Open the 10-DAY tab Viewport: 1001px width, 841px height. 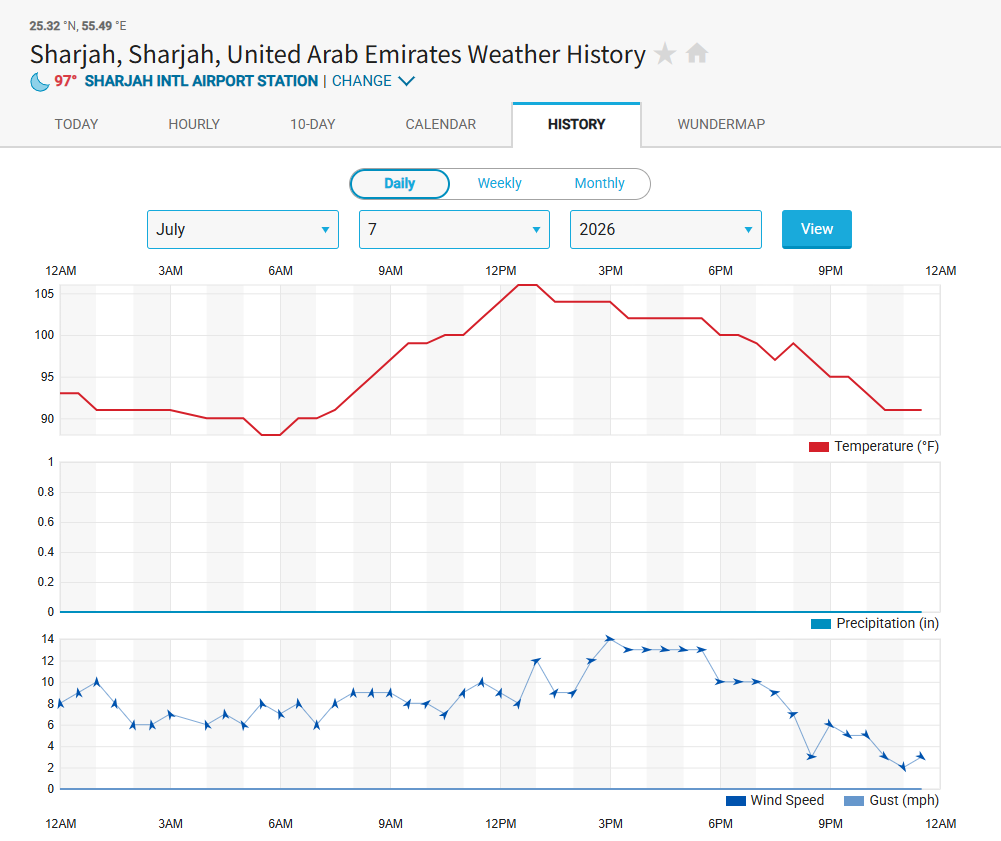coord(313,124)
